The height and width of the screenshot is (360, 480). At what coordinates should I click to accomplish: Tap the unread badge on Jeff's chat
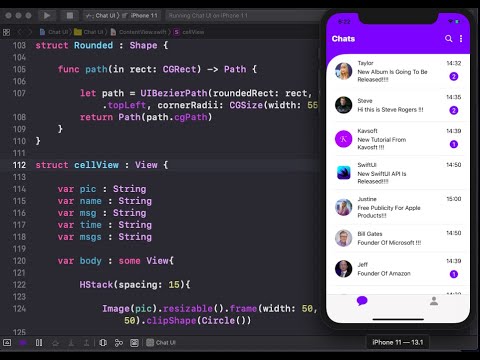coord(453,274)
